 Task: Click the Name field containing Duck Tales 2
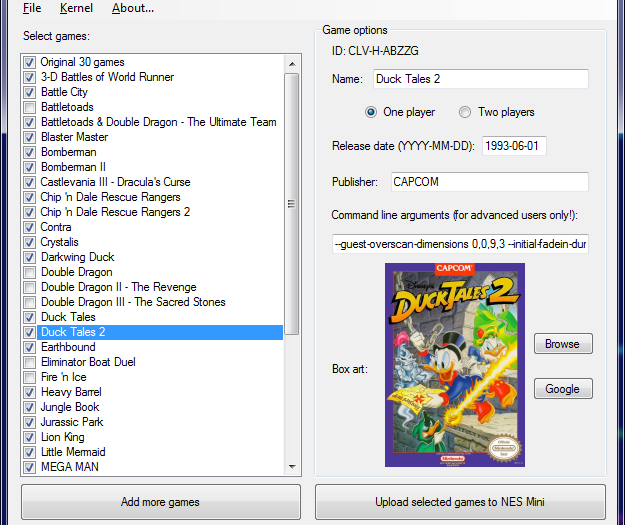(x=480, y=79)
